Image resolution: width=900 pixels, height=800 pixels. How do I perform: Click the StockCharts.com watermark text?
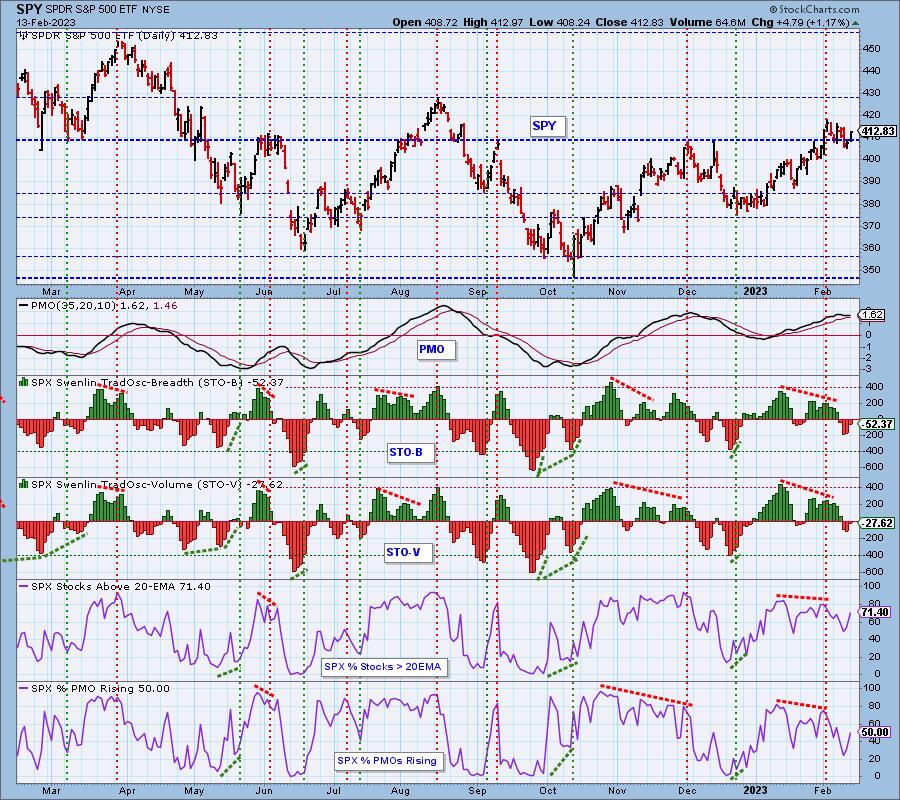814,9
